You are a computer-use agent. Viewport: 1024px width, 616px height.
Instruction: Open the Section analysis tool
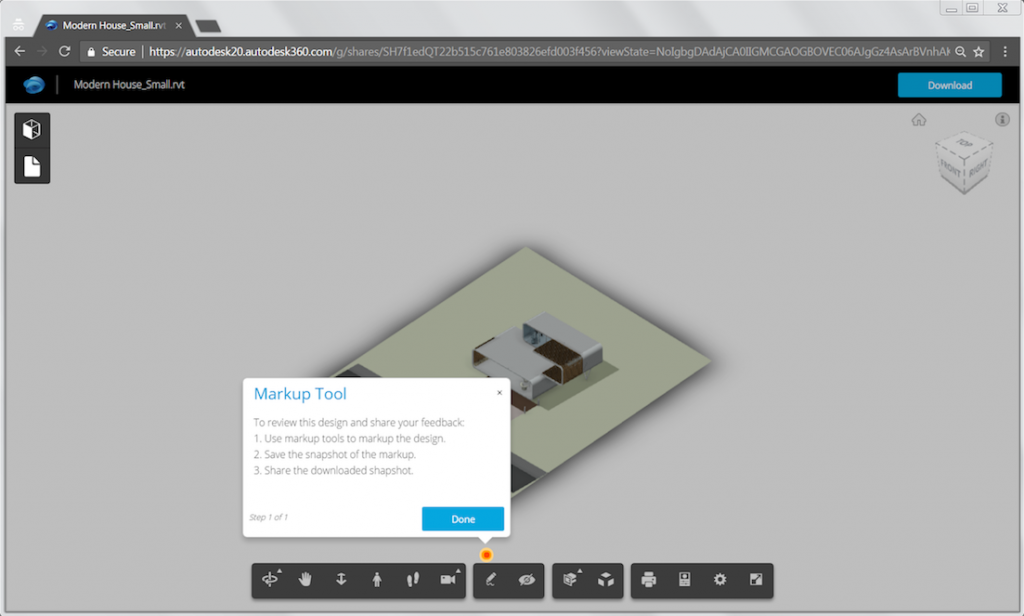(x=570, y=579)
